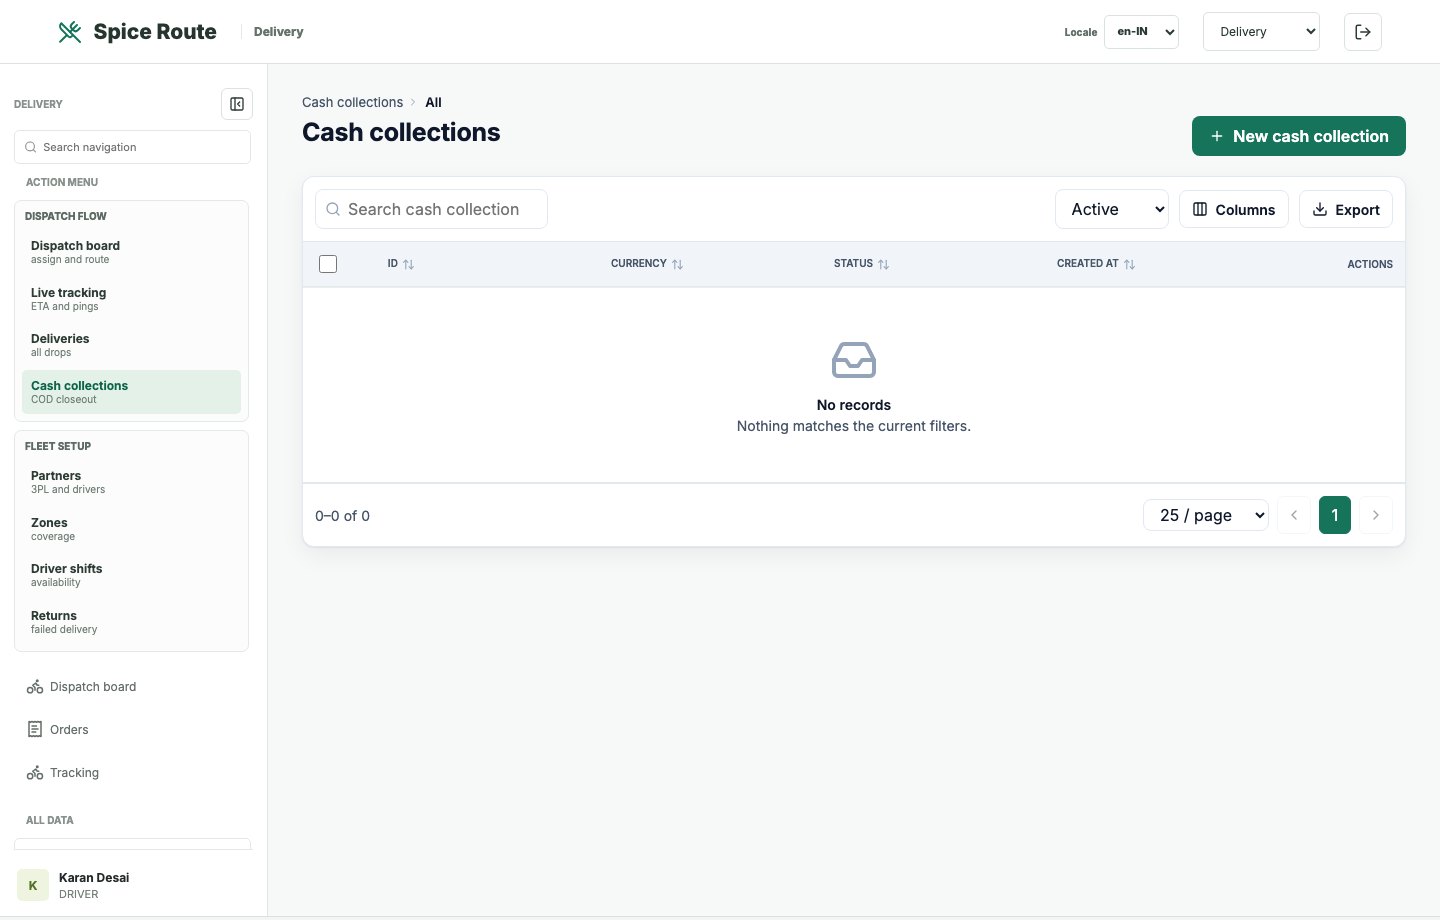Viewport: 1440px width, 920px height.
Task: Open the 25 / page size dropdown
Action: point(1206,515)
